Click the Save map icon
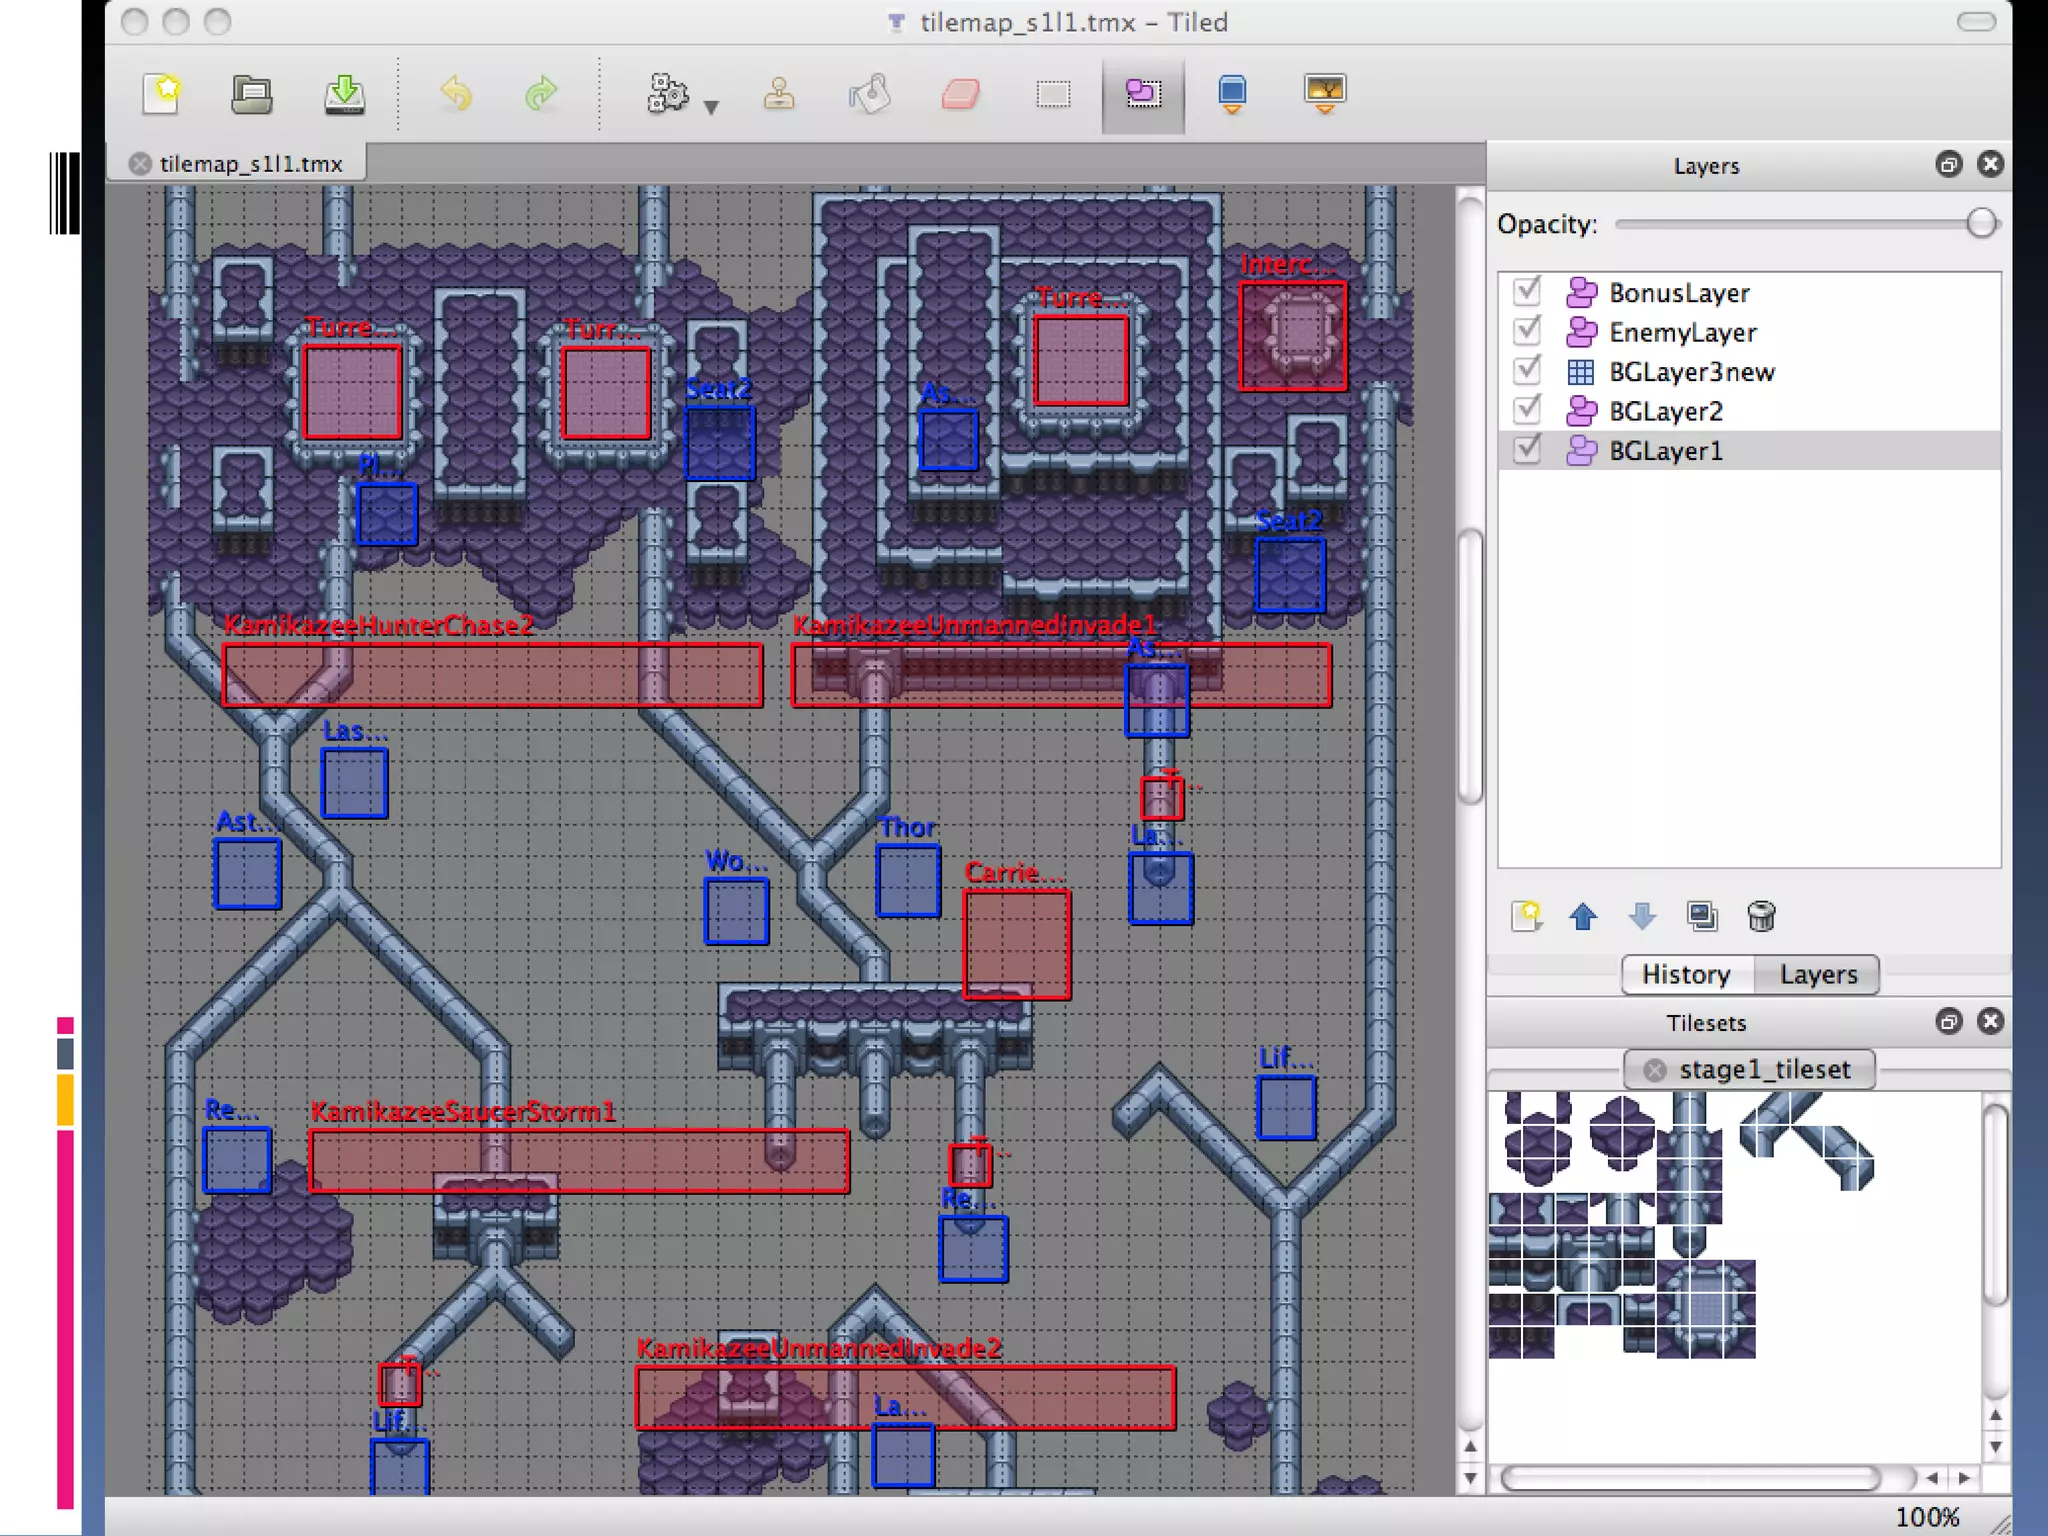The height and width of the screenshot is (1536, 2048). tap(344, 94)
